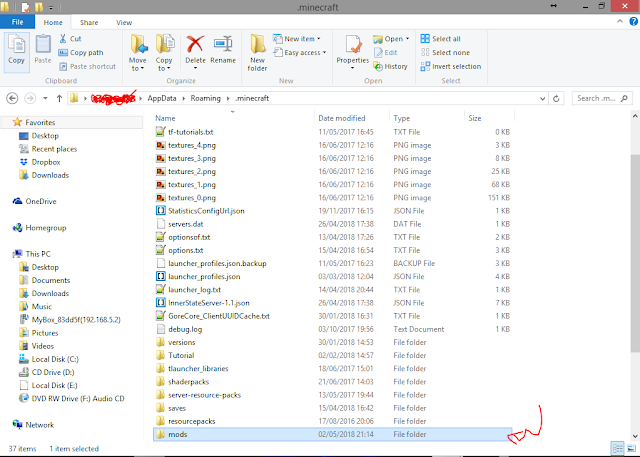Create a New folder from ribbon
Screen dimensions: 640x457
(x=258, y=53)
